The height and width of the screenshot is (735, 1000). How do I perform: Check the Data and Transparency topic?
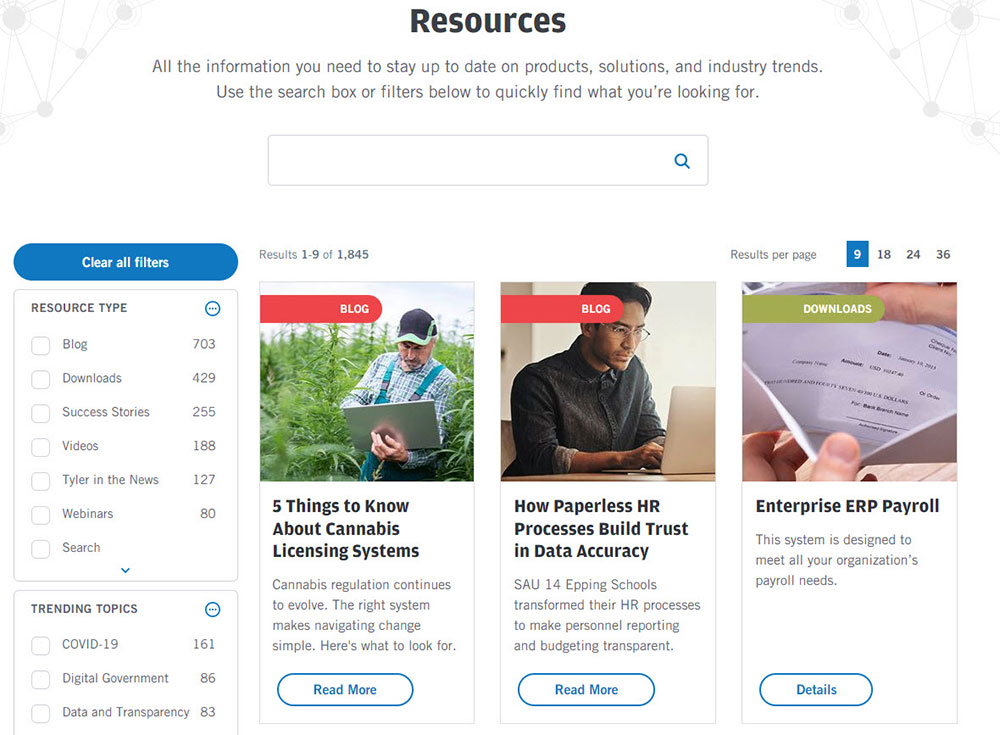[x=40, y=713]
